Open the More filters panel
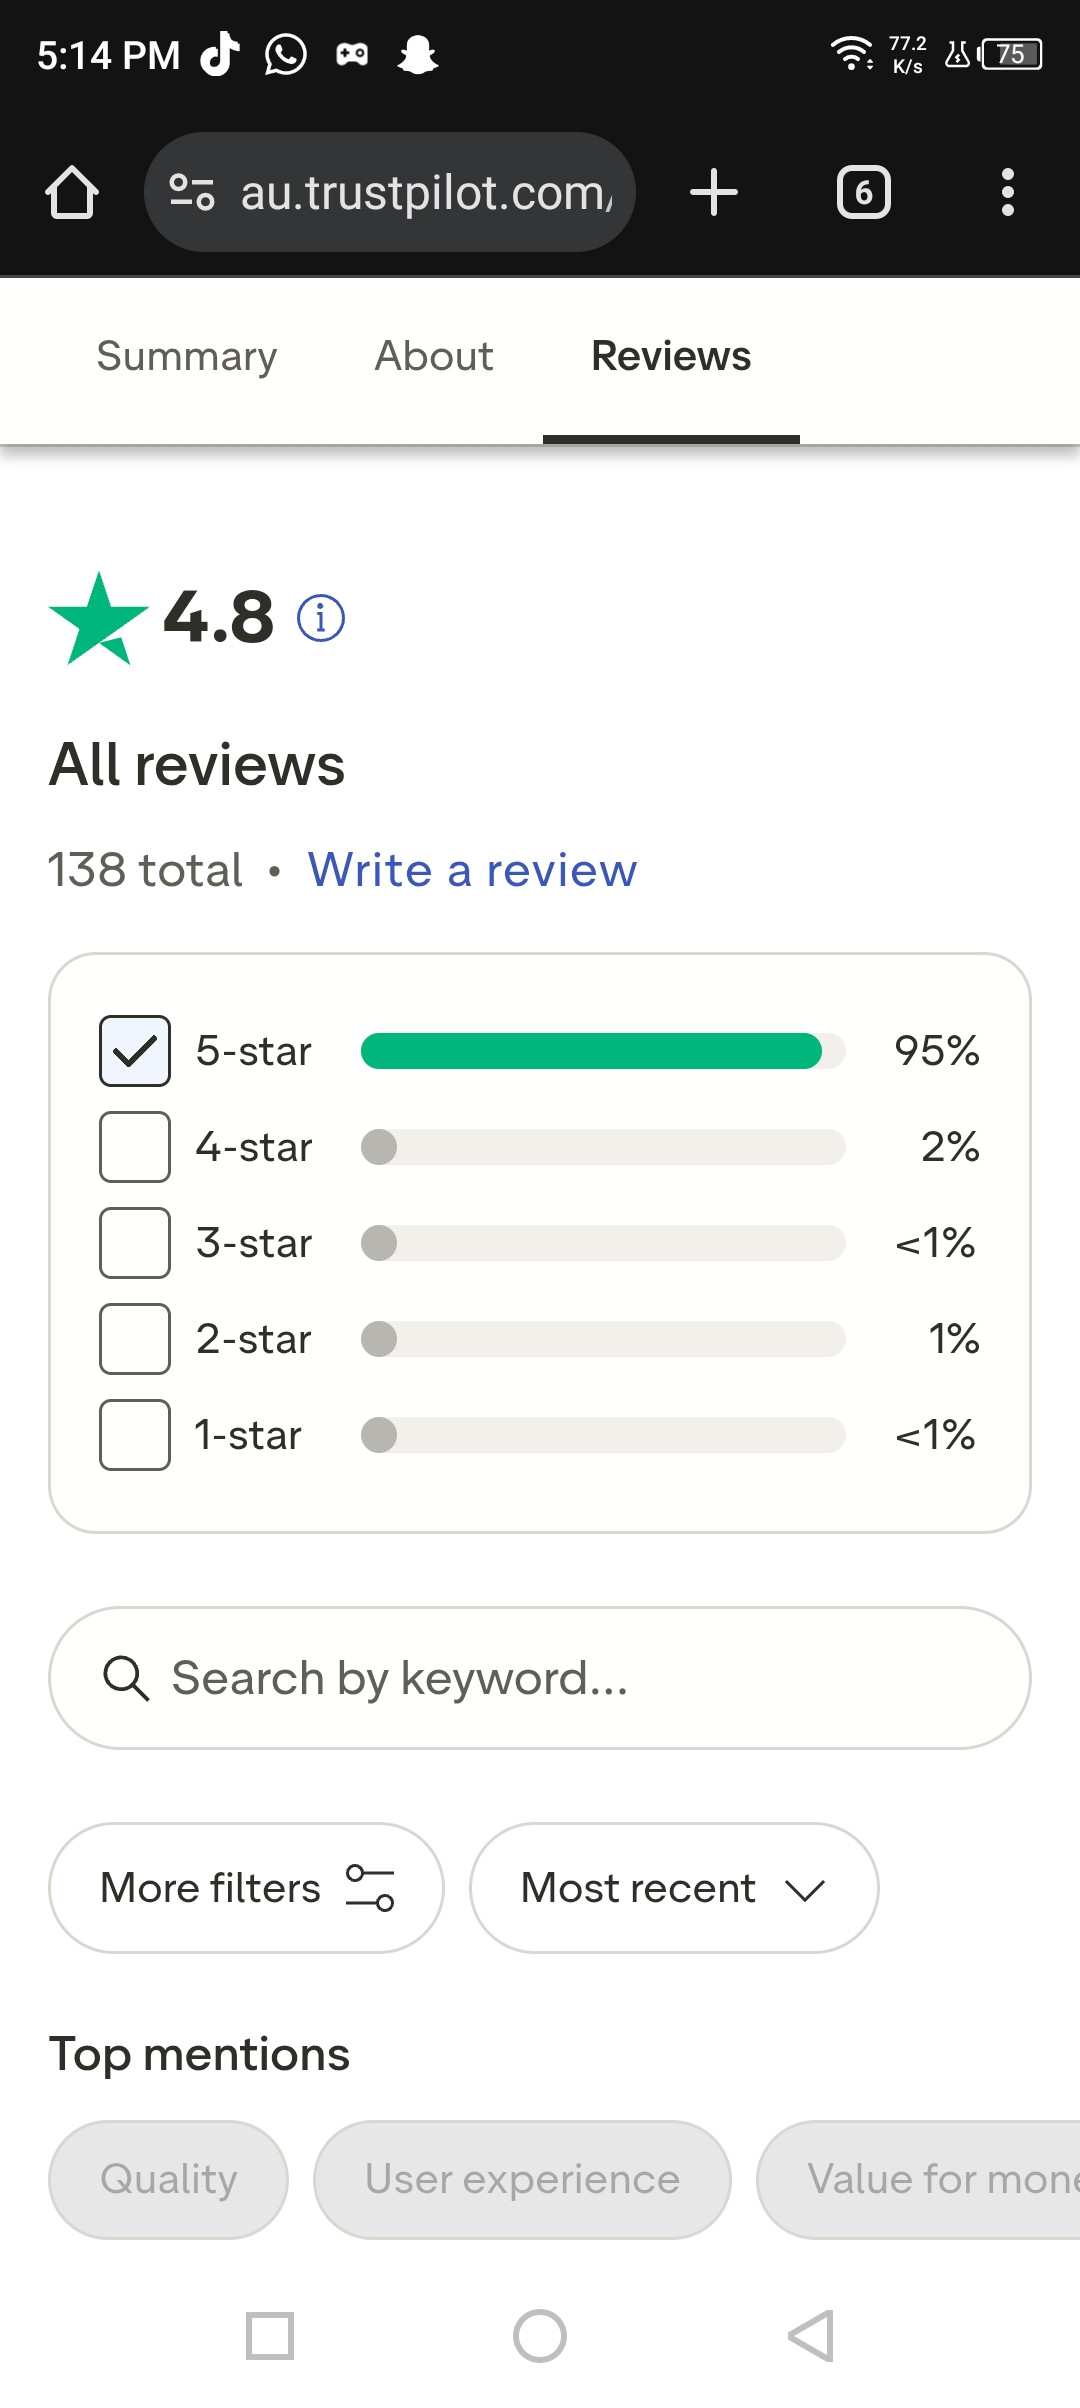This screenshot has width=1080, height=2408. point(246,1888)
